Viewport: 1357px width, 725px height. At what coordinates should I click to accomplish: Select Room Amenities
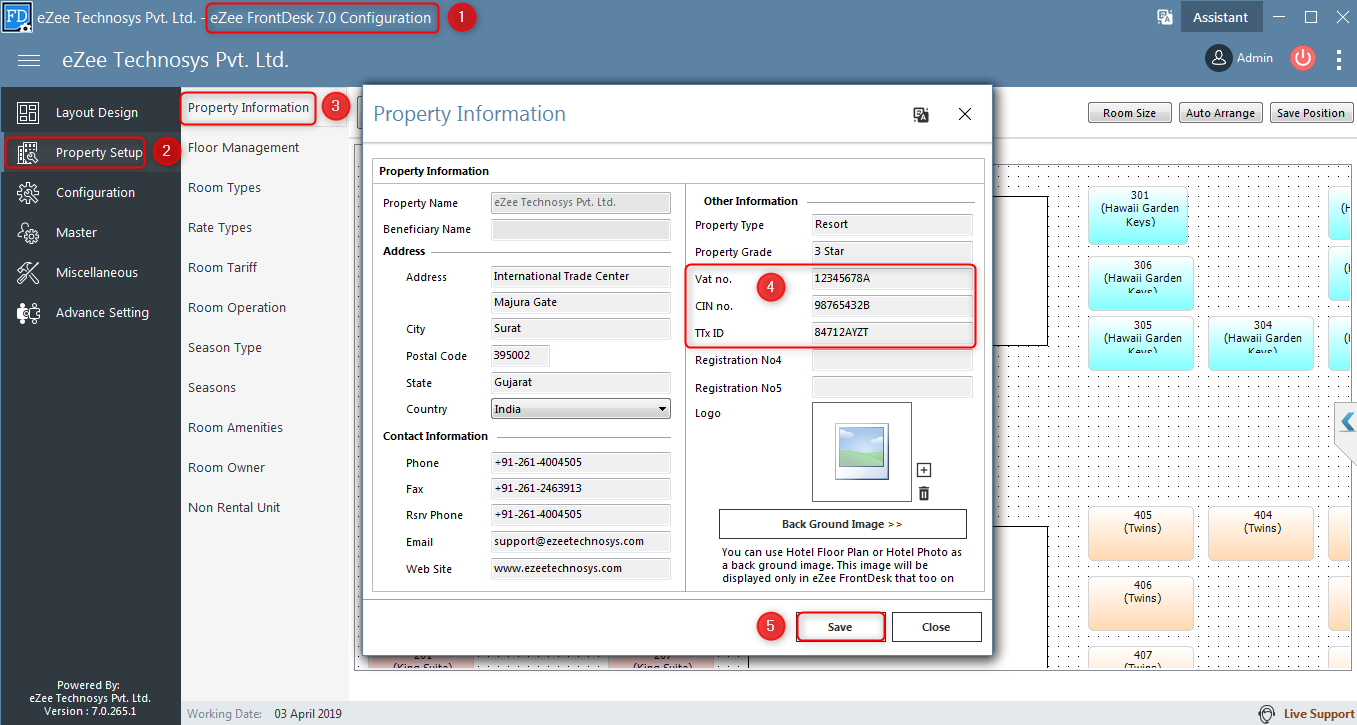[x=235, y=428]
